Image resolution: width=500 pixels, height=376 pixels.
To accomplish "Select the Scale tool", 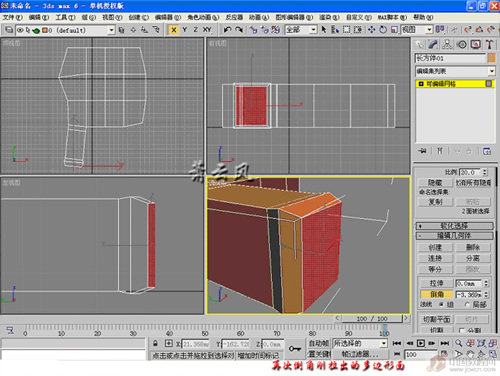I will 394,30.
